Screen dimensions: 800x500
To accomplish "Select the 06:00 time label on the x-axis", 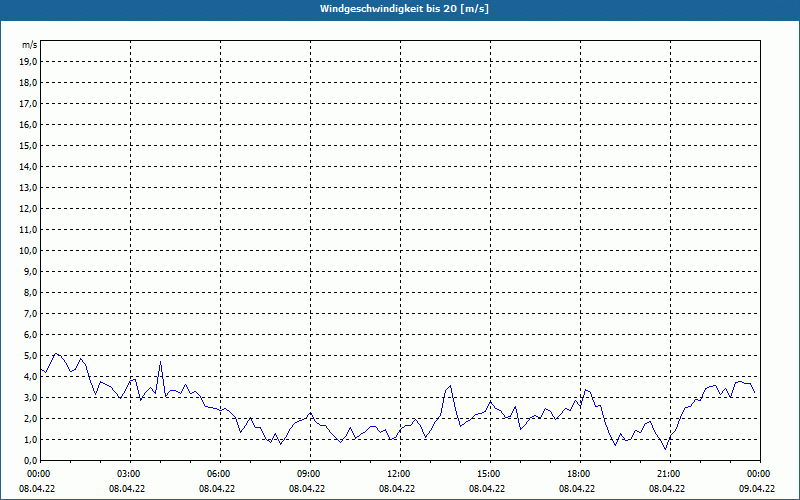I will click(x=220, y=474).
